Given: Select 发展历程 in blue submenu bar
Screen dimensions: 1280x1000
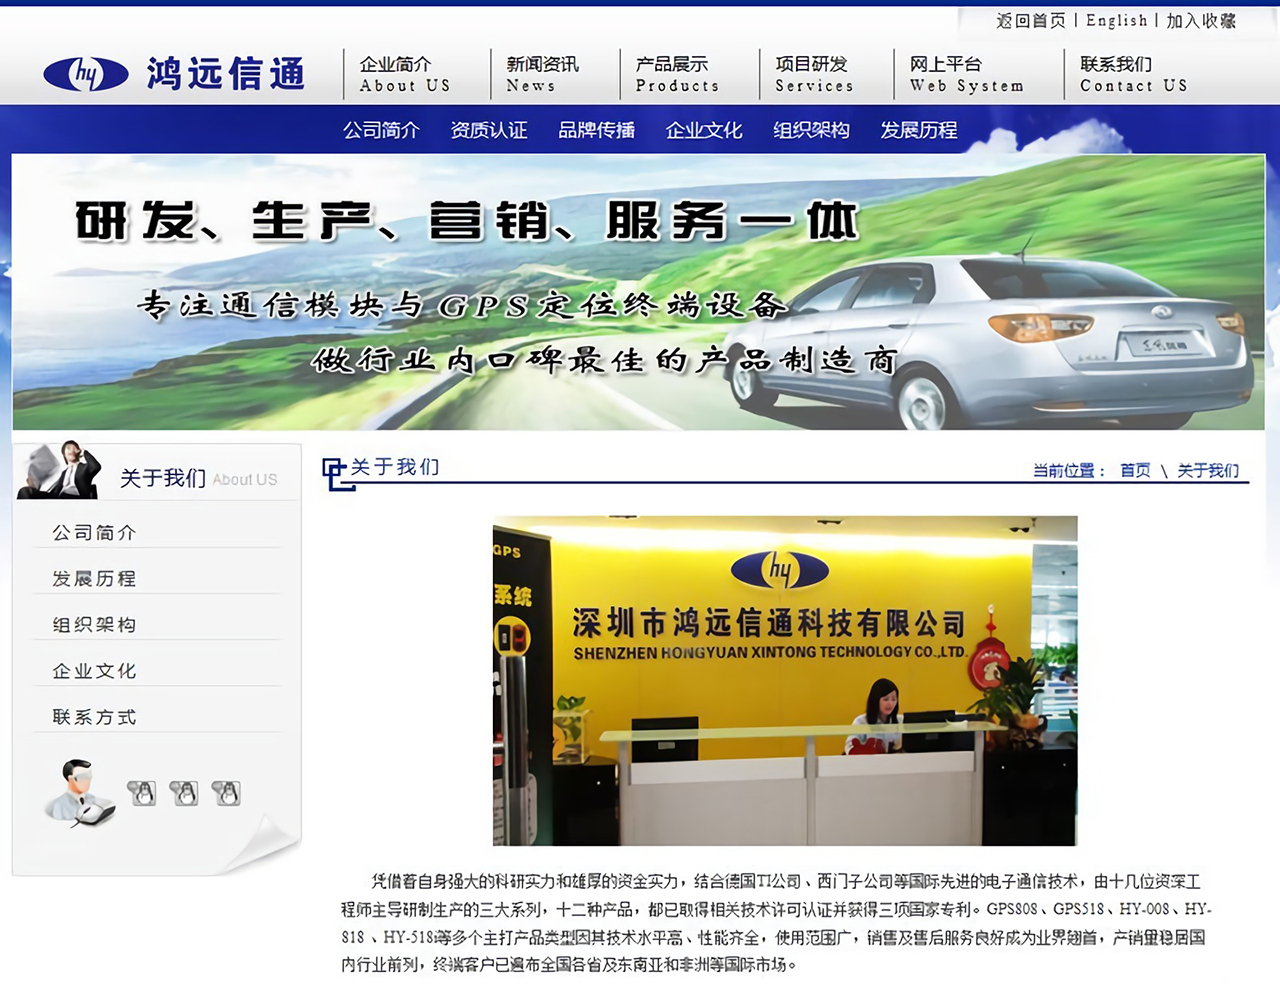Looking at the screenshot, I should pyautogui.click(x=919, y=130).
